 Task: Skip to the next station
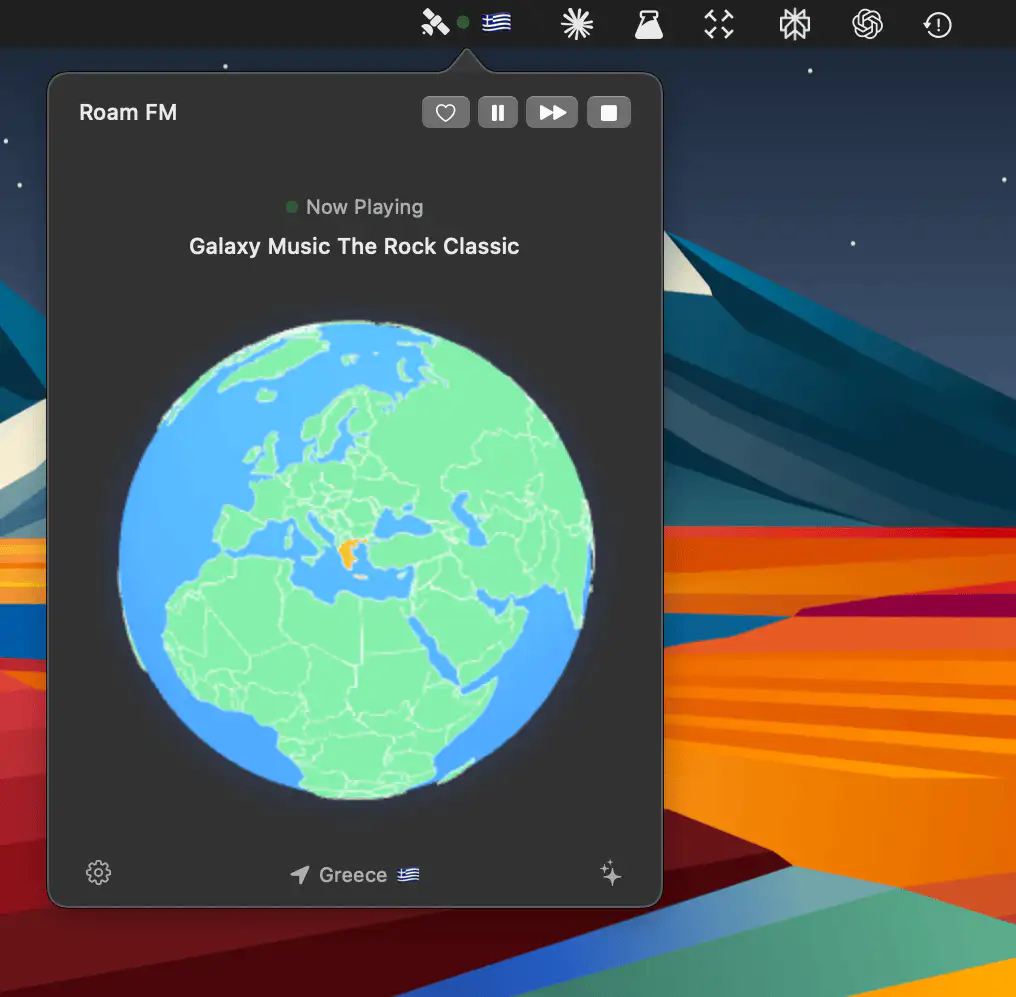pyautogui.click(x=552, y=113)
